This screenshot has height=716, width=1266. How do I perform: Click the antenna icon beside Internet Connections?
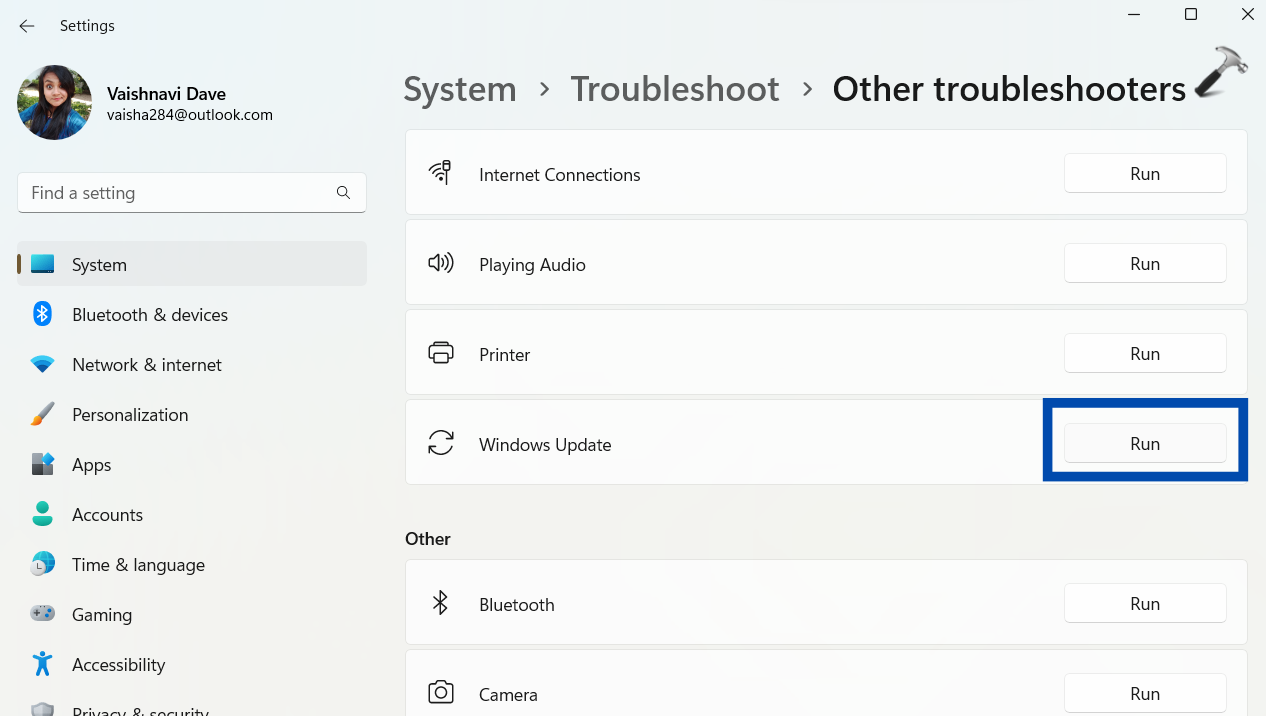pyautogui.click(x=440, y=172)
